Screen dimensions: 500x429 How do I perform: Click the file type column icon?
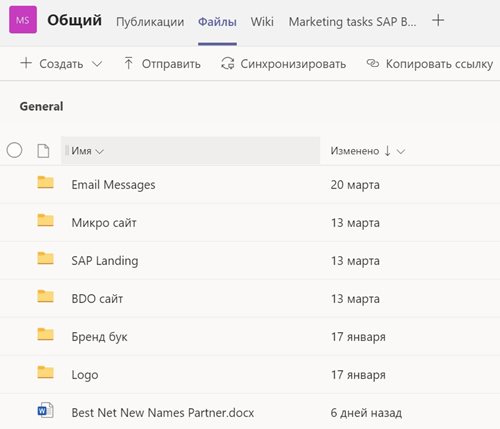43,151
